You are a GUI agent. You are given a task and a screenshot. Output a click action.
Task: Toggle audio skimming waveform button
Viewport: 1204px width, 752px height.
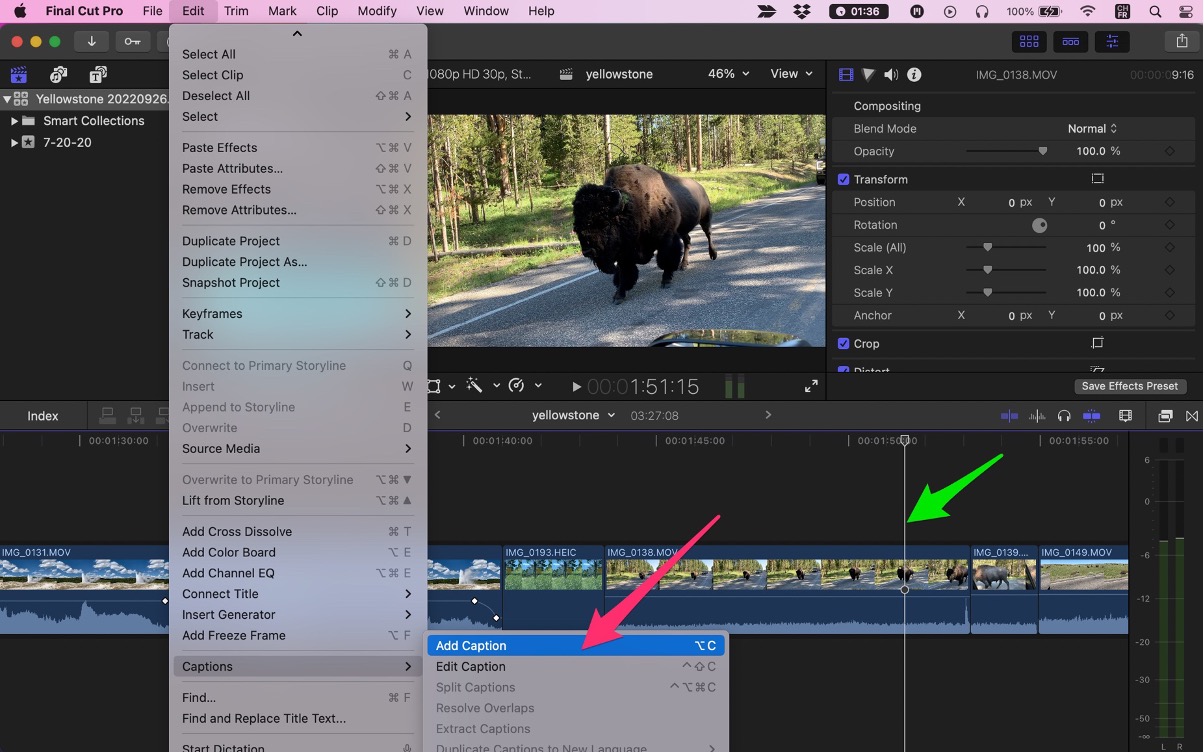[1037, 416]
